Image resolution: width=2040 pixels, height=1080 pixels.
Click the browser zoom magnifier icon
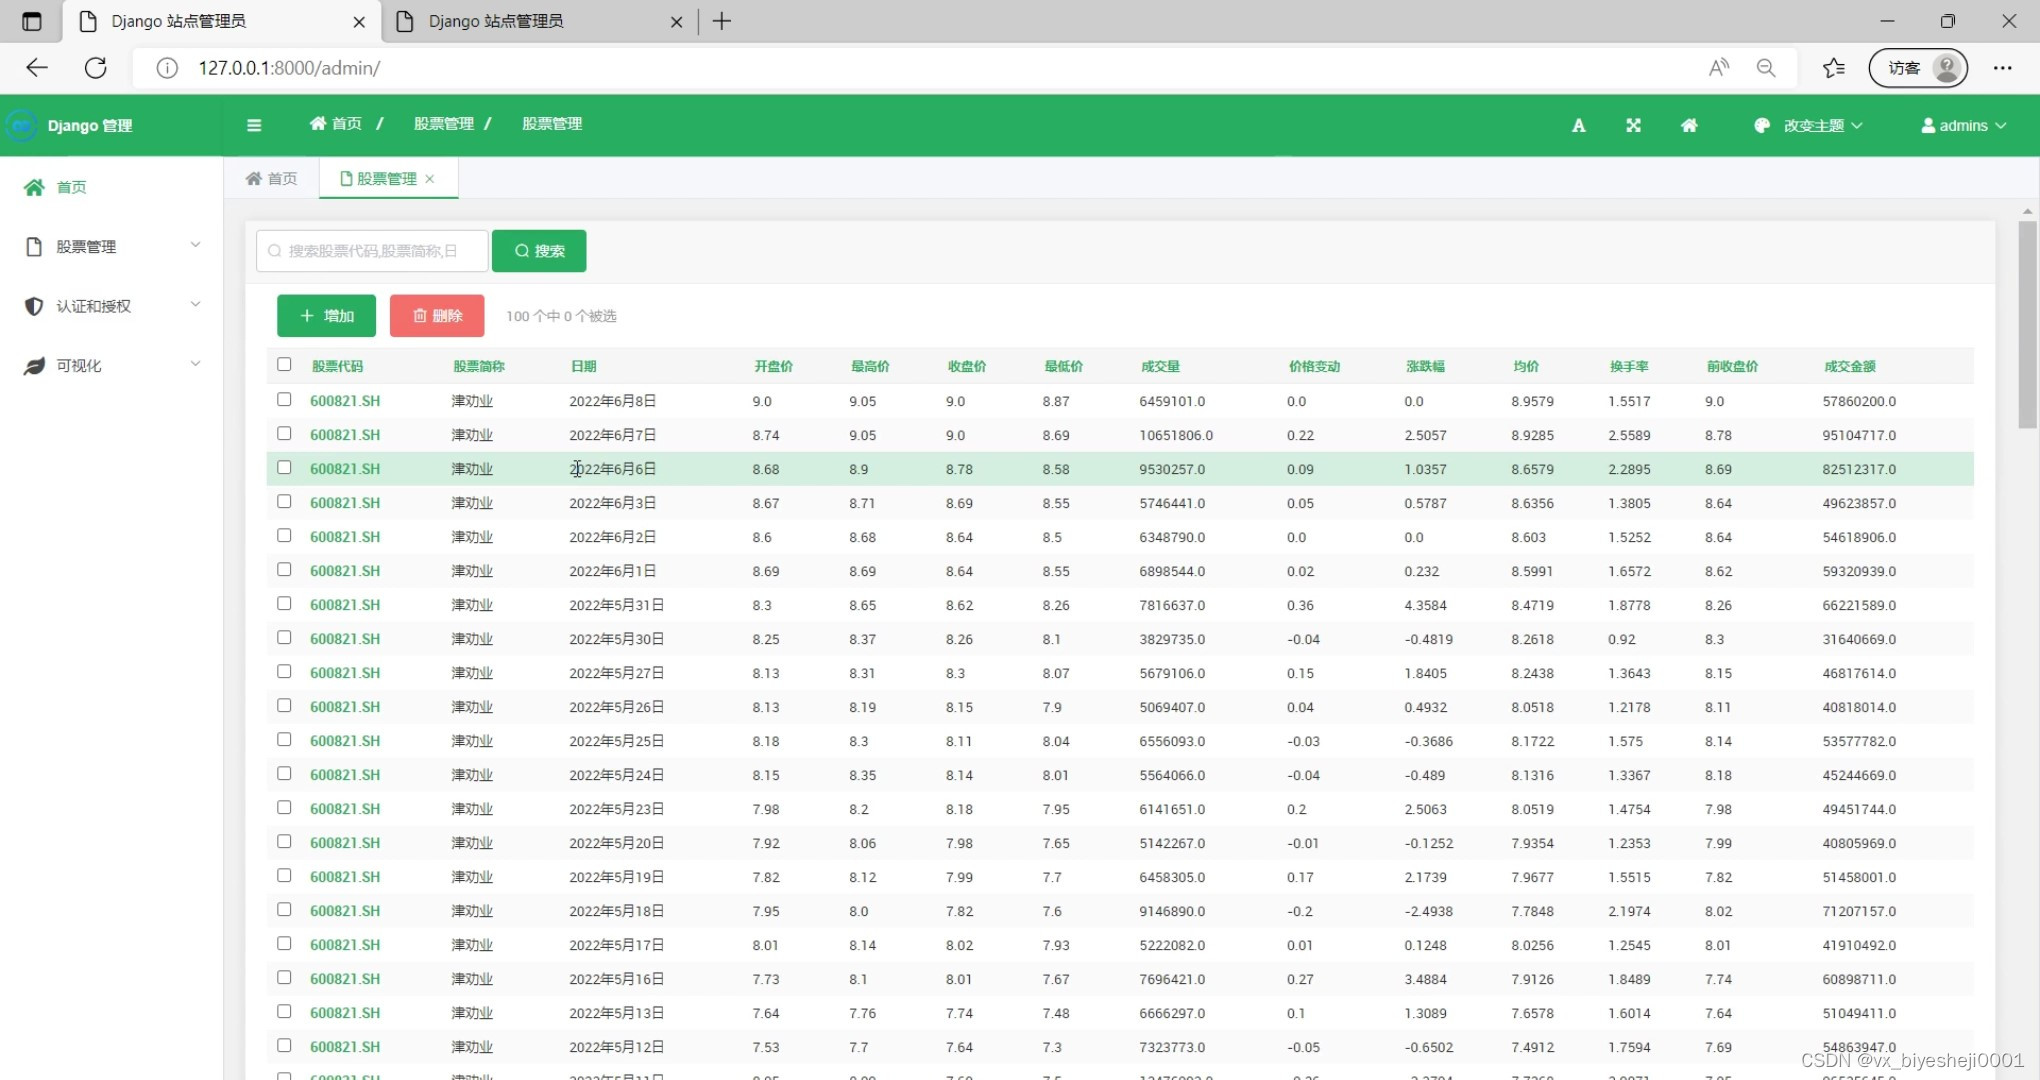1766,68
